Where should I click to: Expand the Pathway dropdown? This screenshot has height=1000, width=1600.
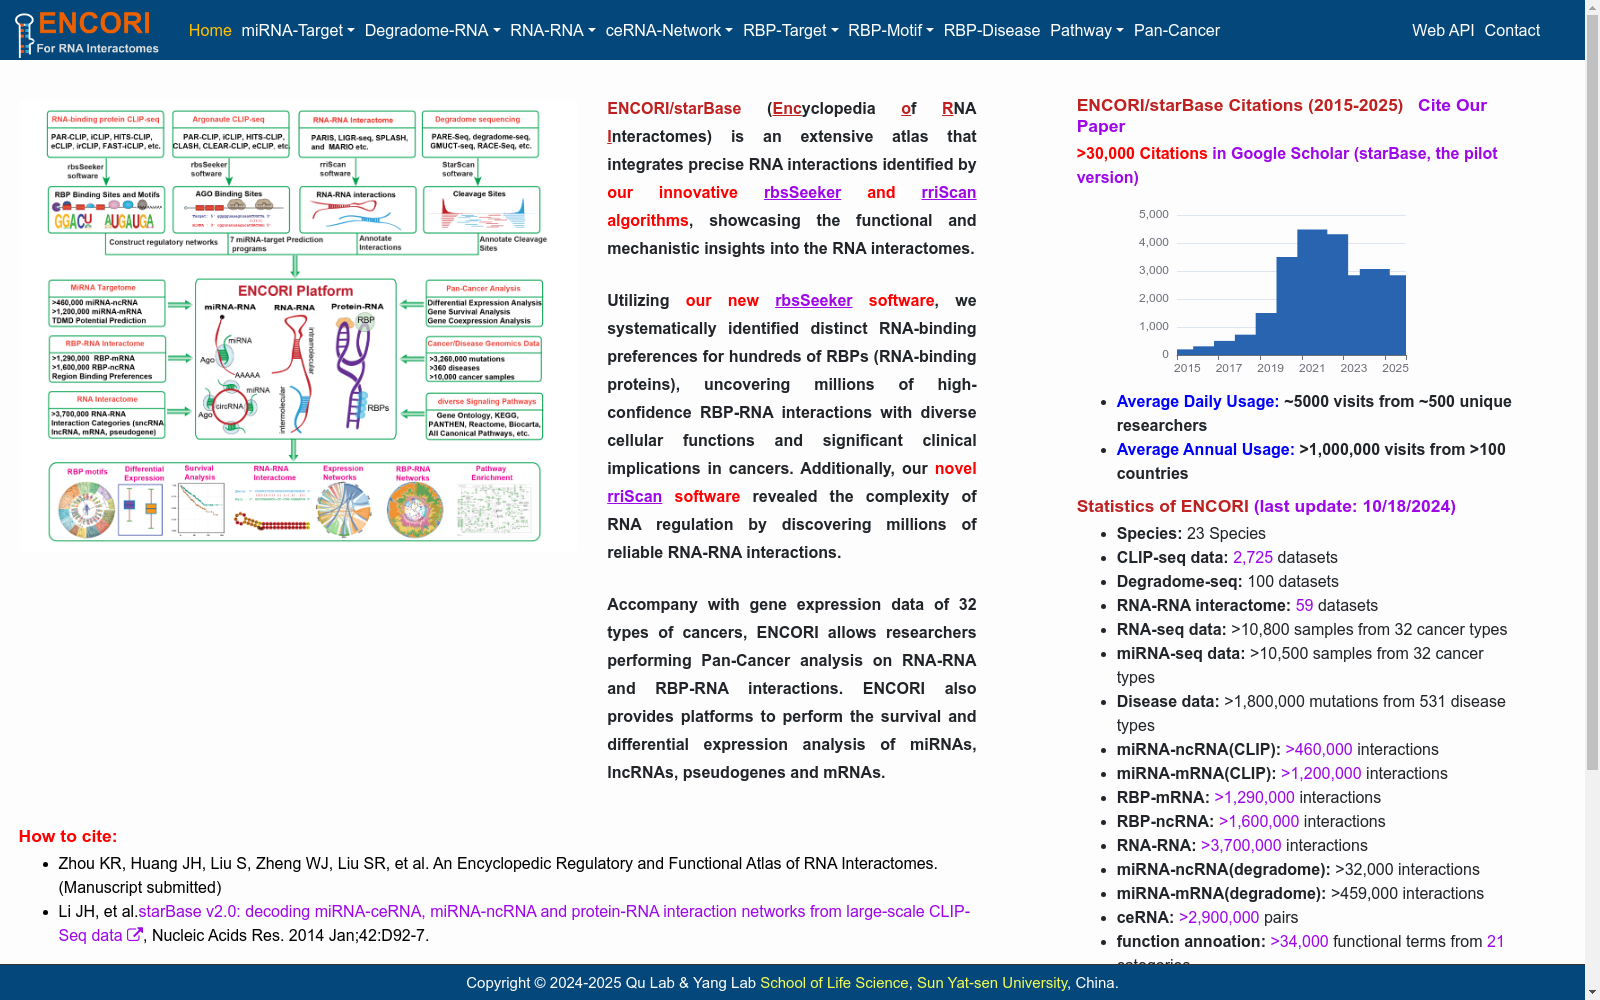coord(1087,30)
